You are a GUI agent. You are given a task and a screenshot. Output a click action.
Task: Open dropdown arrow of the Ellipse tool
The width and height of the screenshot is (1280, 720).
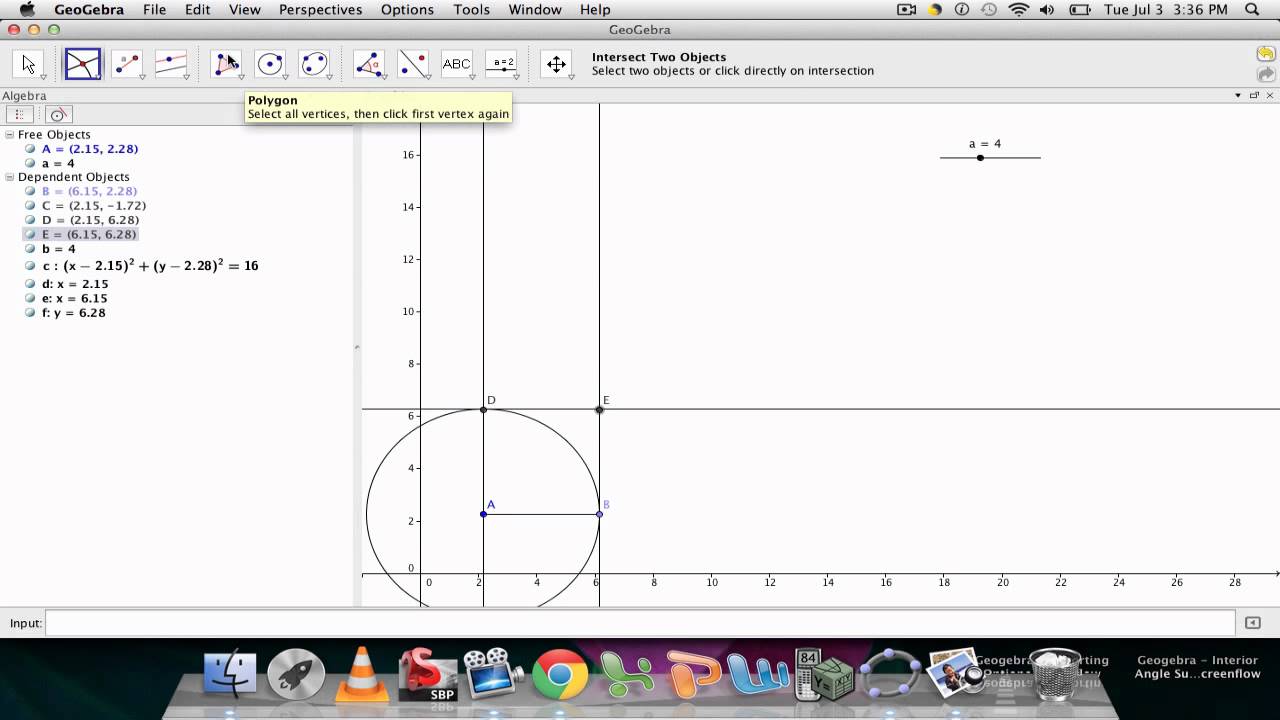329,77
